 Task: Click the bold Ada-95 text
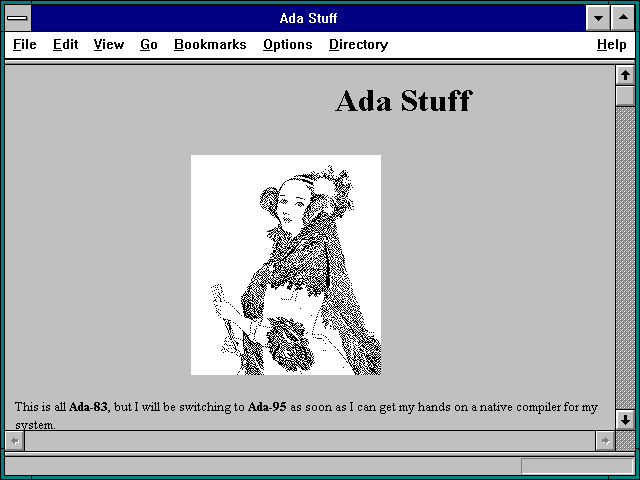(267, 407)
